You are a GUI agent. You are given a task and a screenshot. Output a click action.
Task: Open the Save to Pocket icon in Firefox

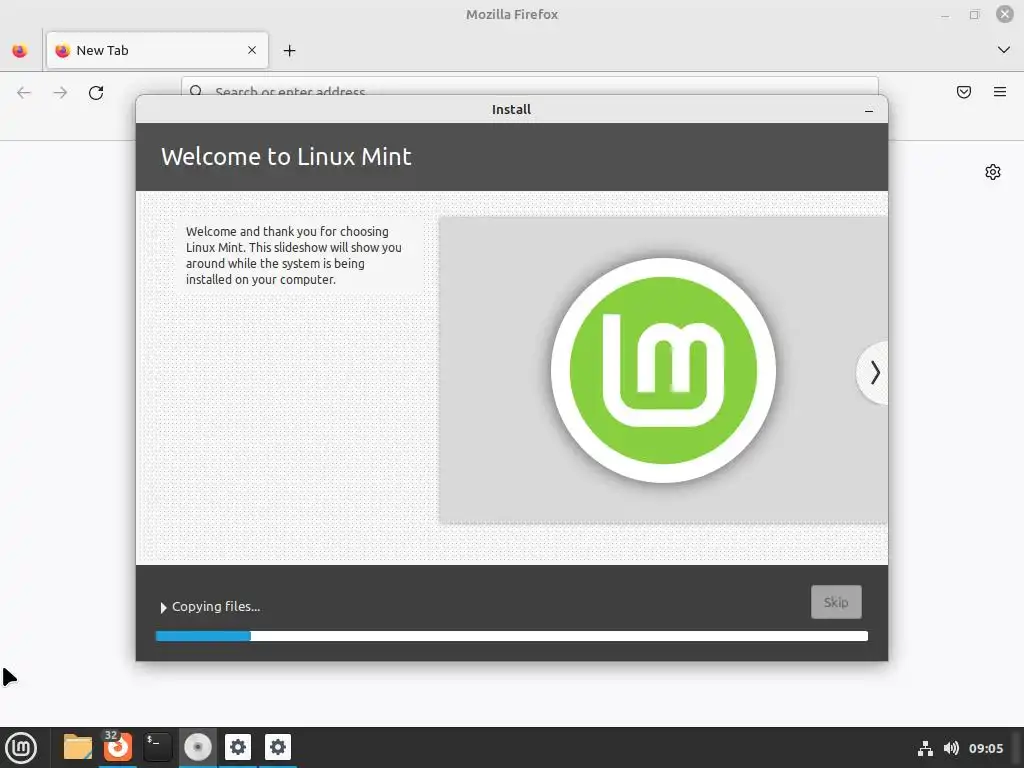point(964,92)
